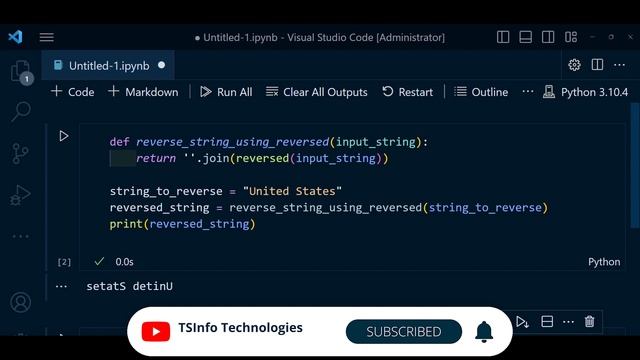The width and height of the screenshot is (640, 360).
Task: Delete the cell with trash icon
Action: coord(589,322)
